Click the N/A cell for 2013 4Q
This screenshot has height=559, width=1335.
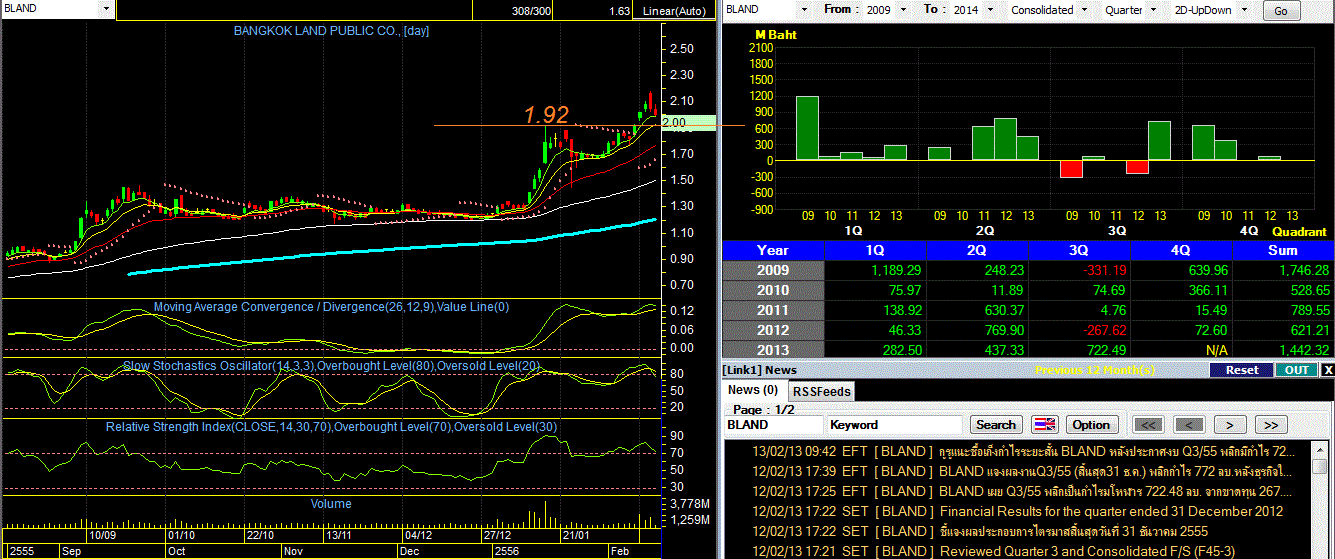coord(1182,350)
